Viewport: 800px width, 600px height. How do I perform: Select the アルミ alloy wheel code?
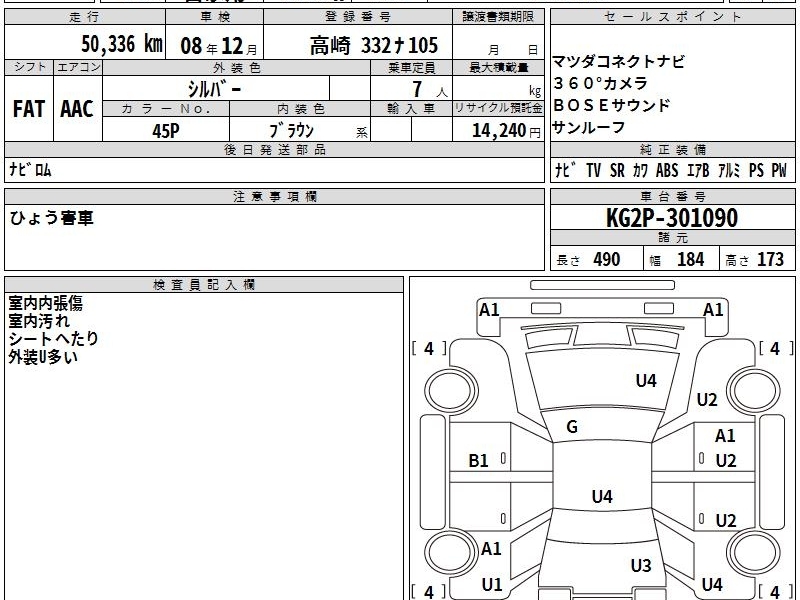(x=729, y=170)
